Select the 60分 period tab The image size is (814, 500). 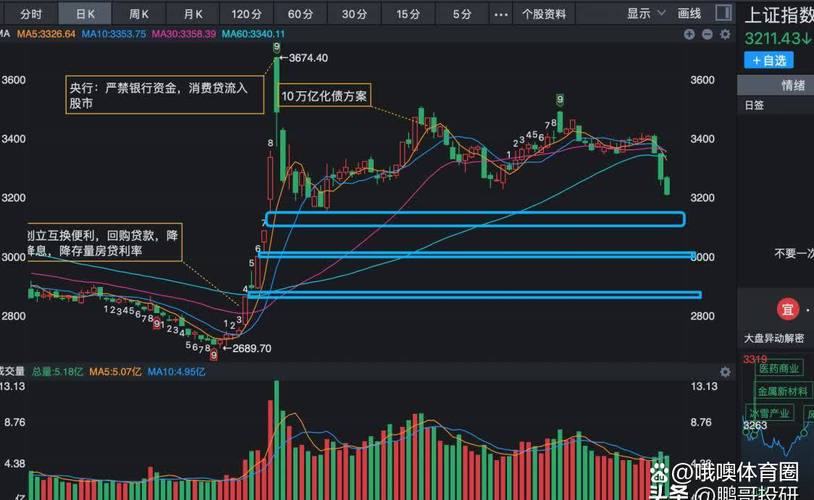pyautogui.click(x=300, y=13)
